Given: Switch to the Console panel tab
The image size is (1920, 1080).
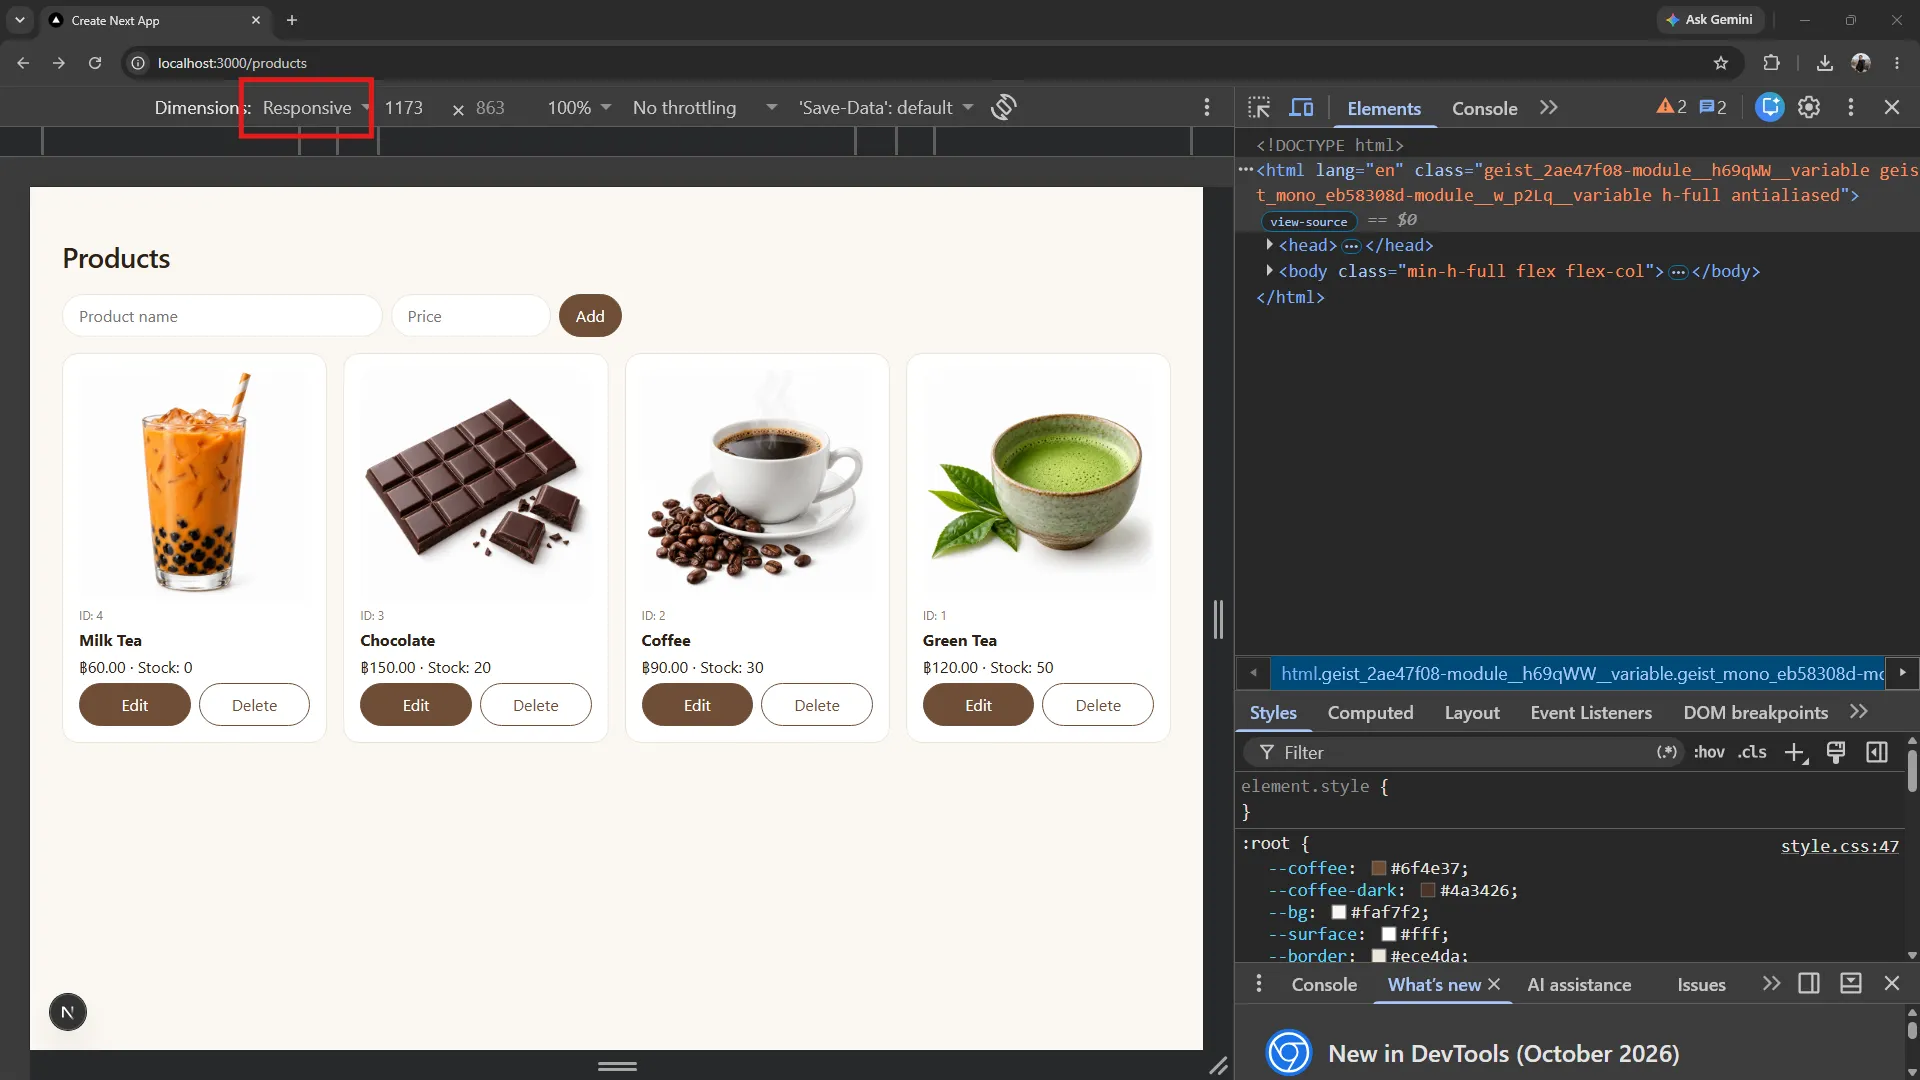Looking at the screenshot, I should point(1484,108).
